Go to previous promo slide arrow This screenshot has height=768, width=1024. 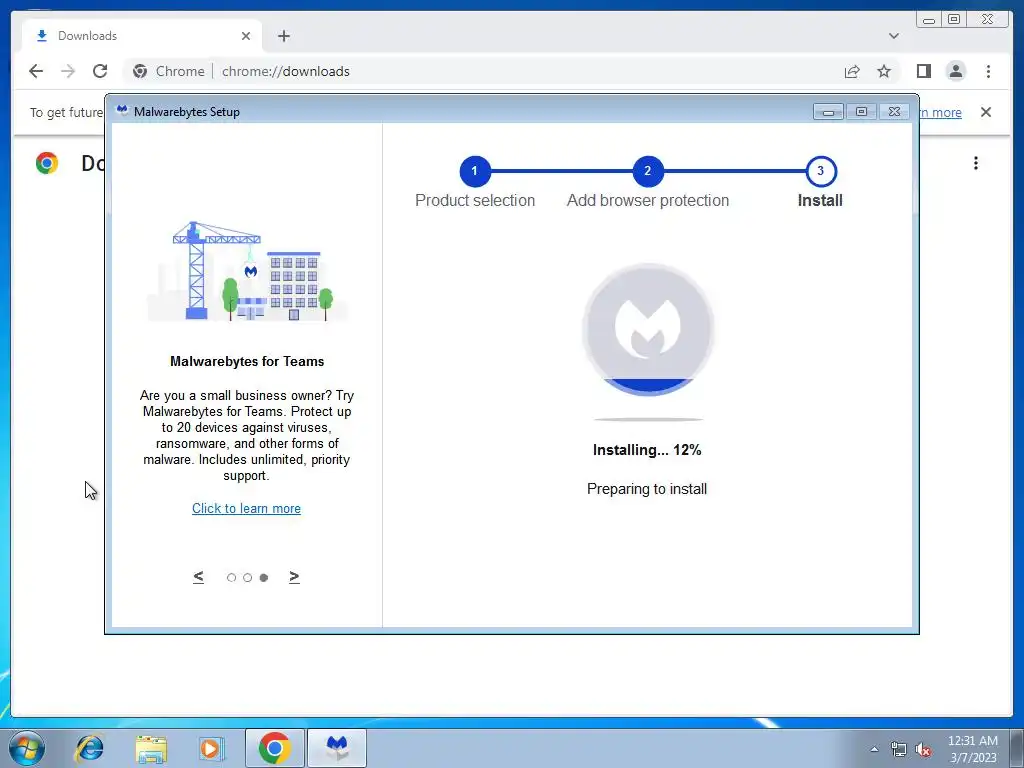[x=199, y=577]
